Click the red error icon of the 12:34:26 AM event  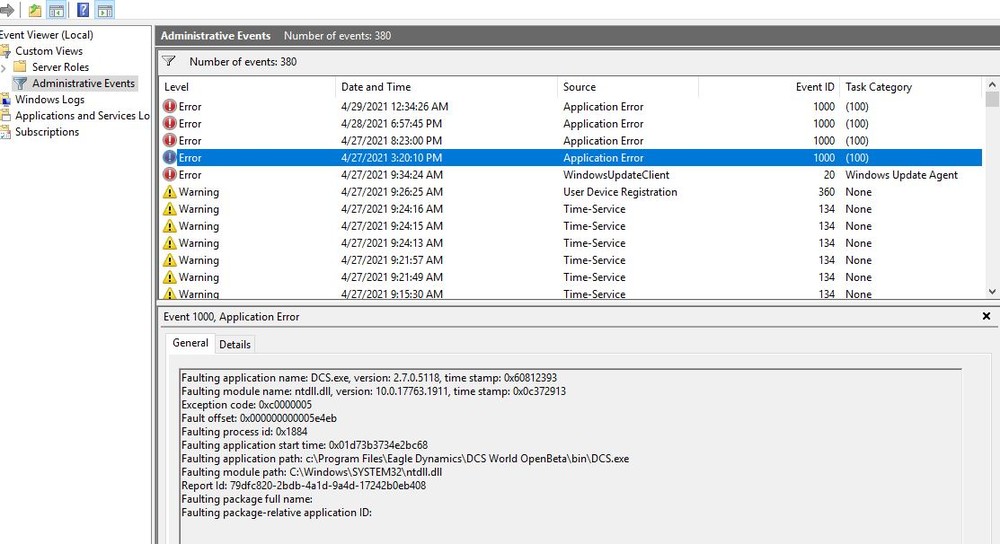coord(170,107)
